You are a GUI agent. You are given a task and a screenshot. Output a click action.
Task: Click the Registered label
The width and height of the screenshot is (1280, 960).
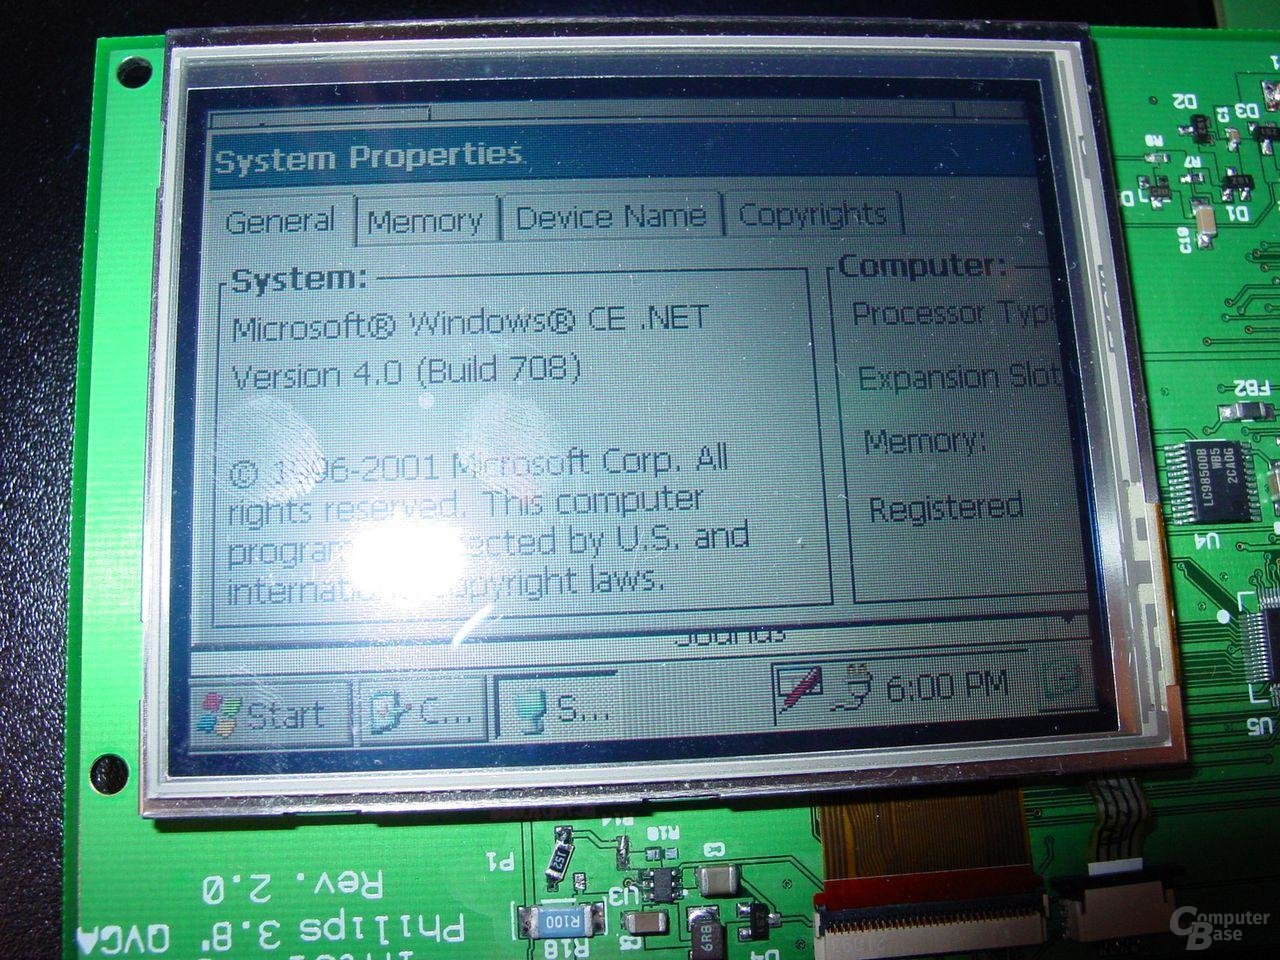click(x=945, y=507)
